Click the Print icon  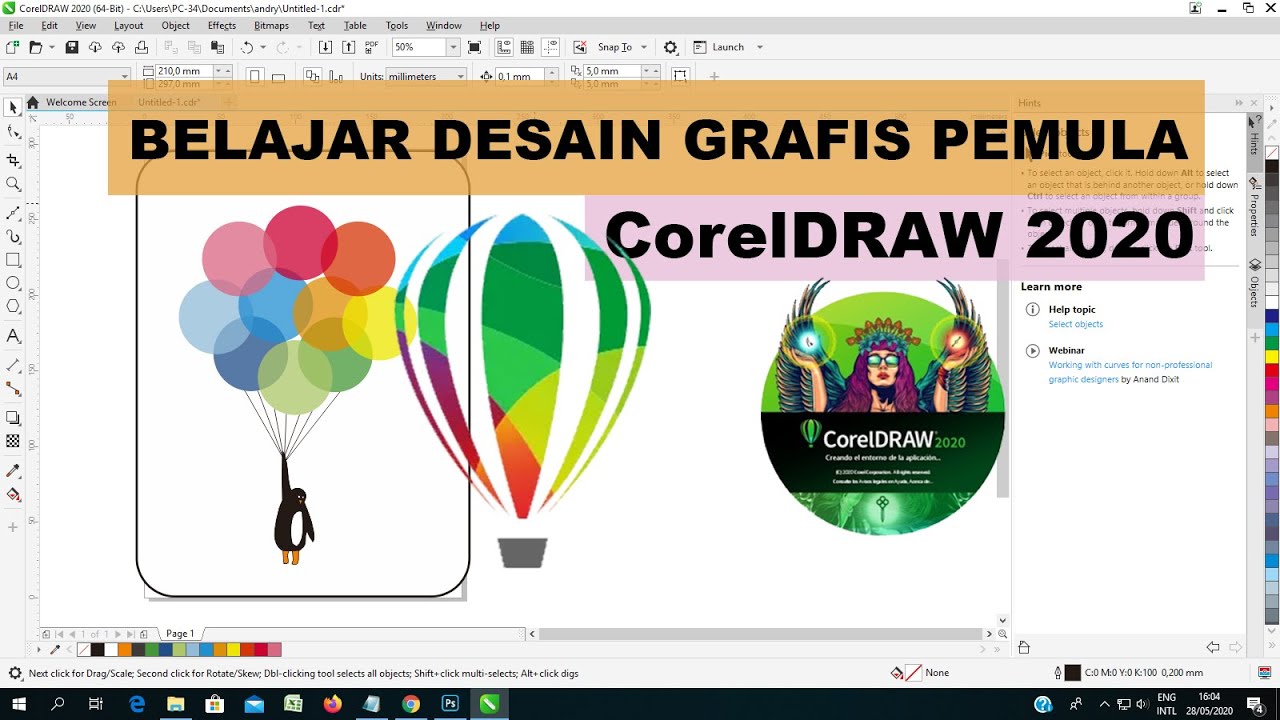click(141, 47)
